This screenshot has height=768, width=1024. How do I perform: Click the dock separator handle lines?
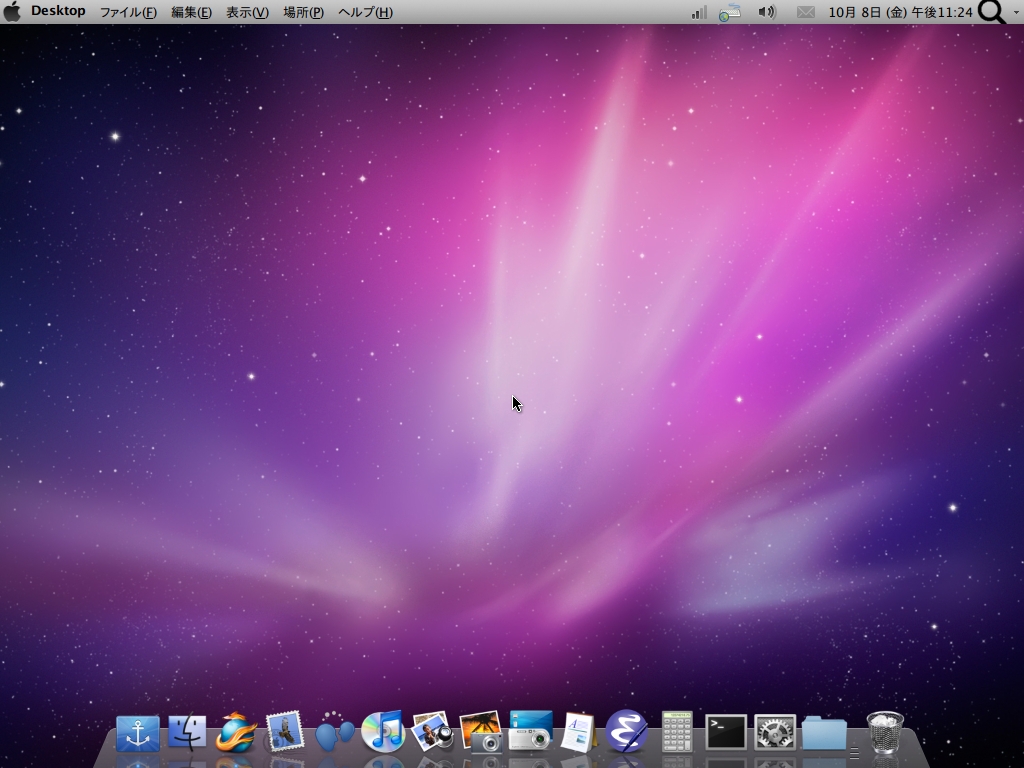[855, 753]
